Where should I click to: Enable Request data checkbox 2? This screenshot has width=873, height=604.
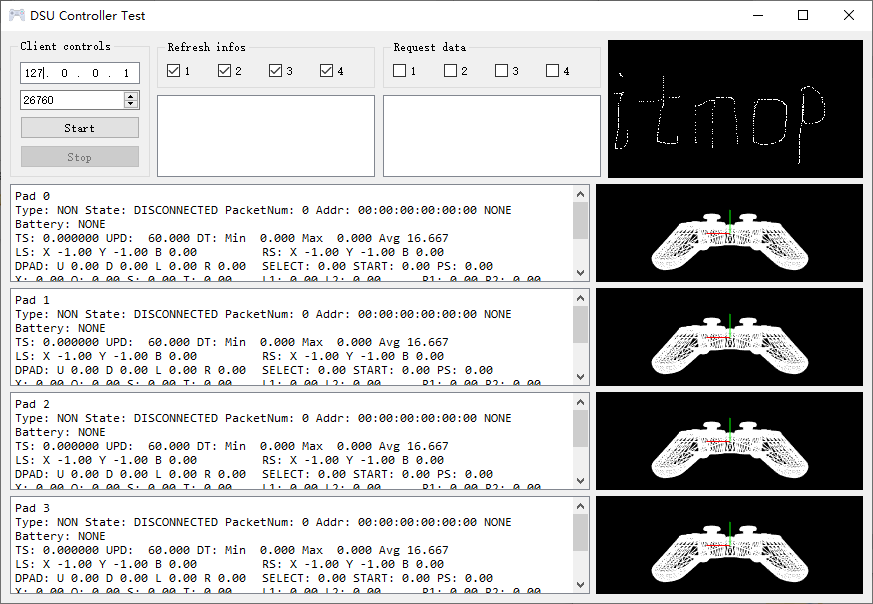[x=451, y=71]
